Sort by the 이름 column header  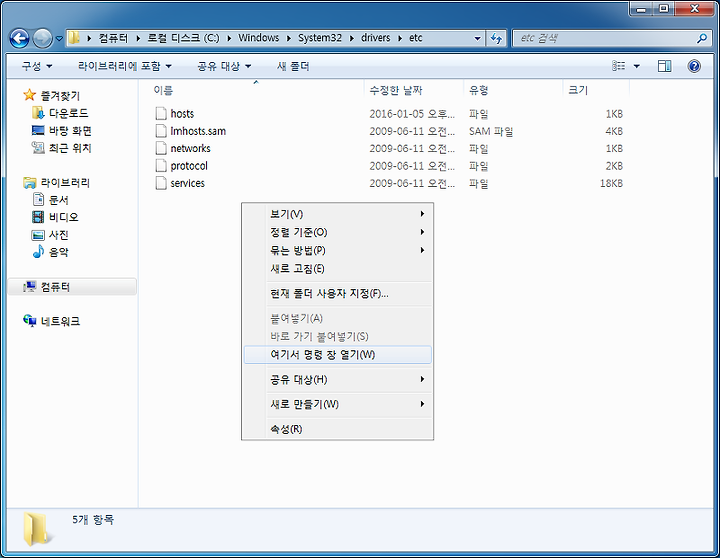(163, 90)
